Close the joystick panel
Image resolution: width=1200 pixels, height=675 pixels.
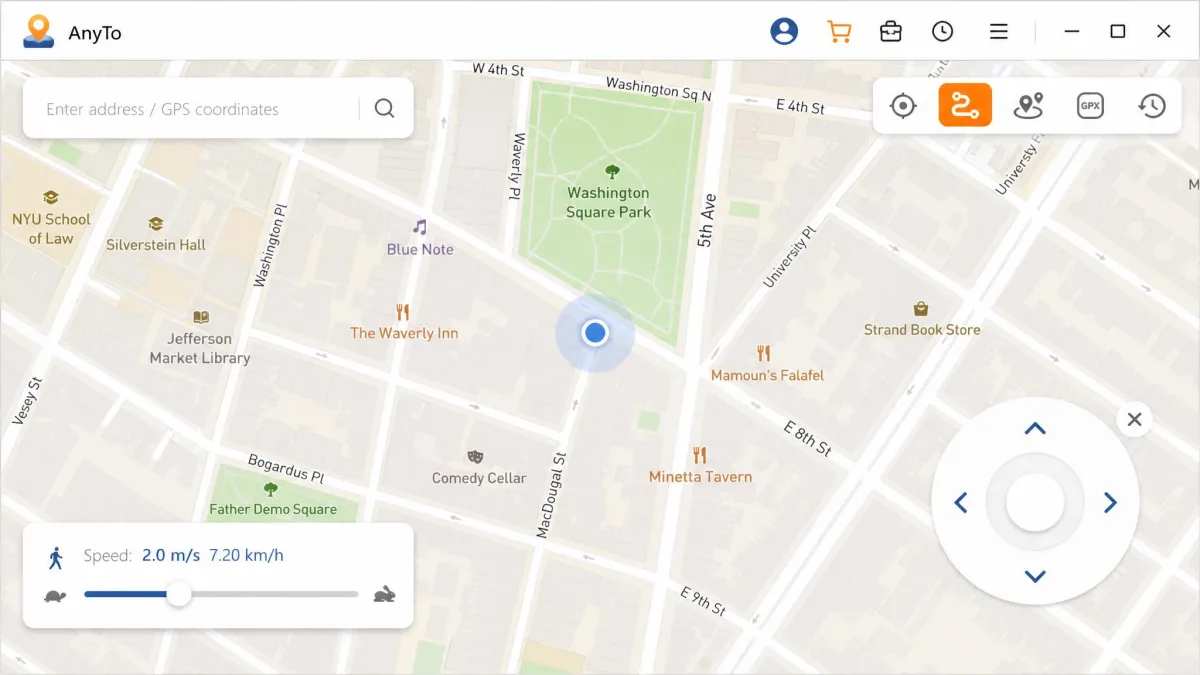1134,420
